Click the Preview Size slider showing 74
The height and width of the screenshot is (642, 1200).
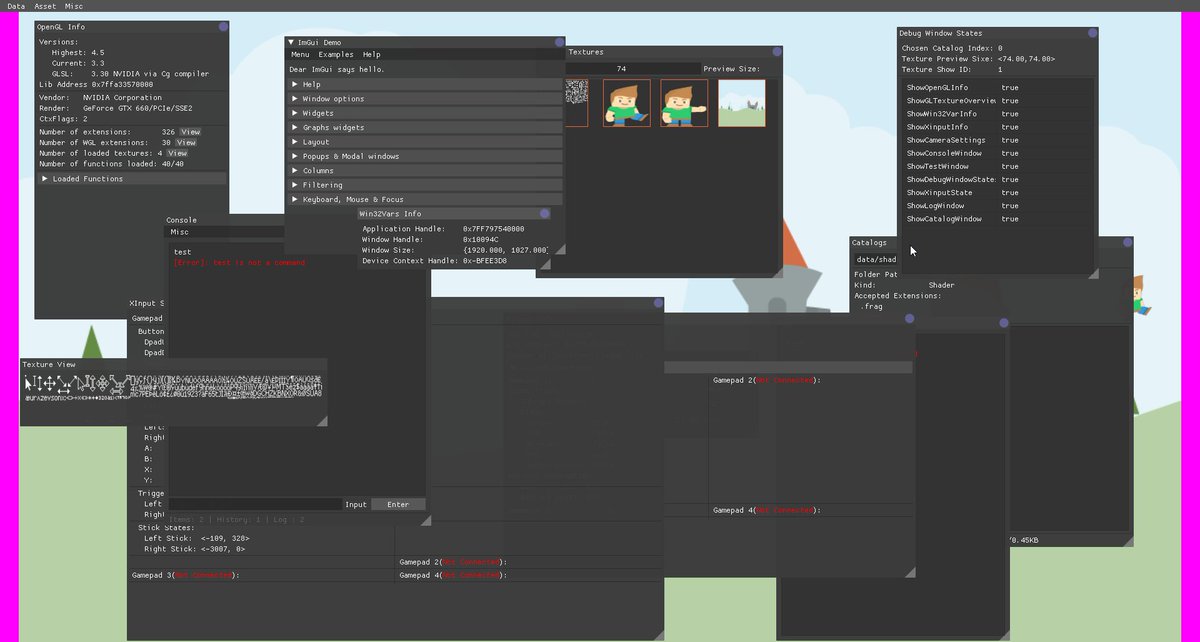click(632, 69)
